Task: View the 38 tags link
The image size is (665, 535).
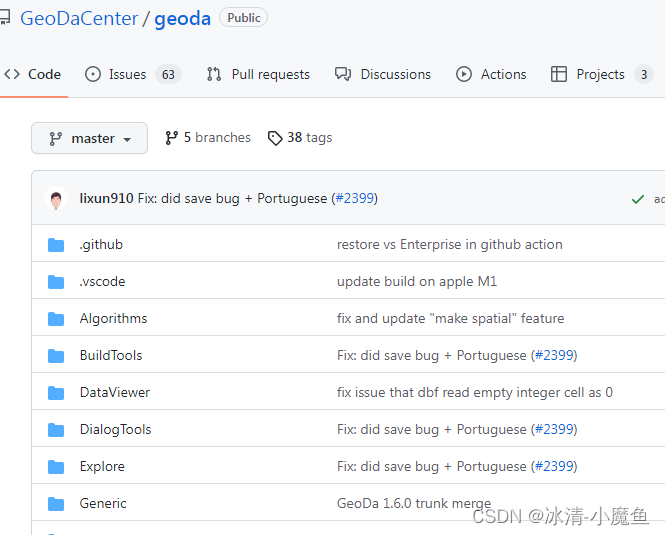Action: pyautogui.click(x=300, y=138)
